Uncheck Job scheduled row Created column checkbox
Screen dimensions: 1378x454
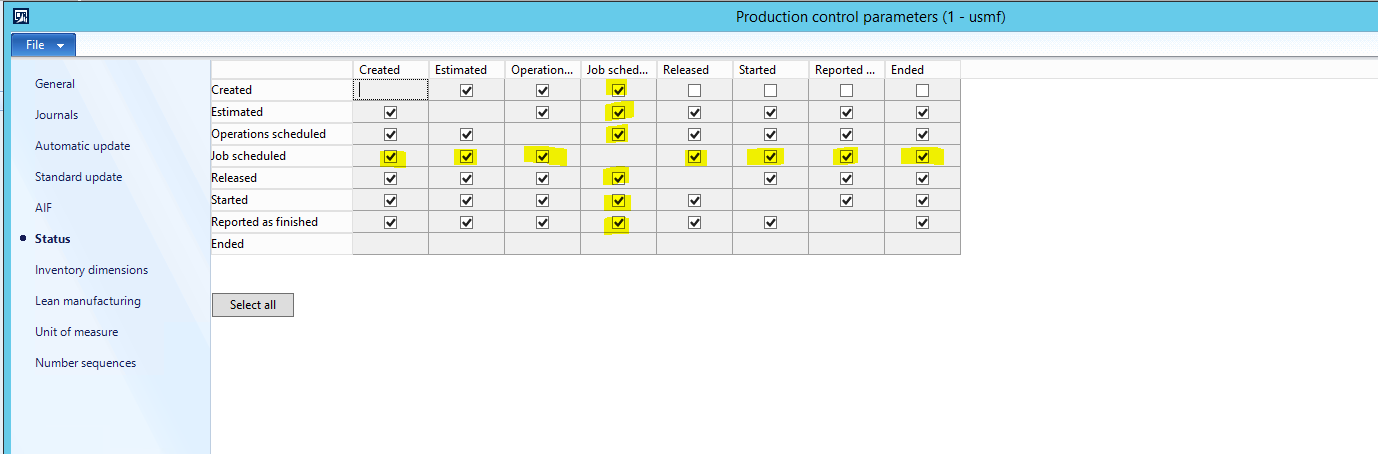click(x=390, y=157)
